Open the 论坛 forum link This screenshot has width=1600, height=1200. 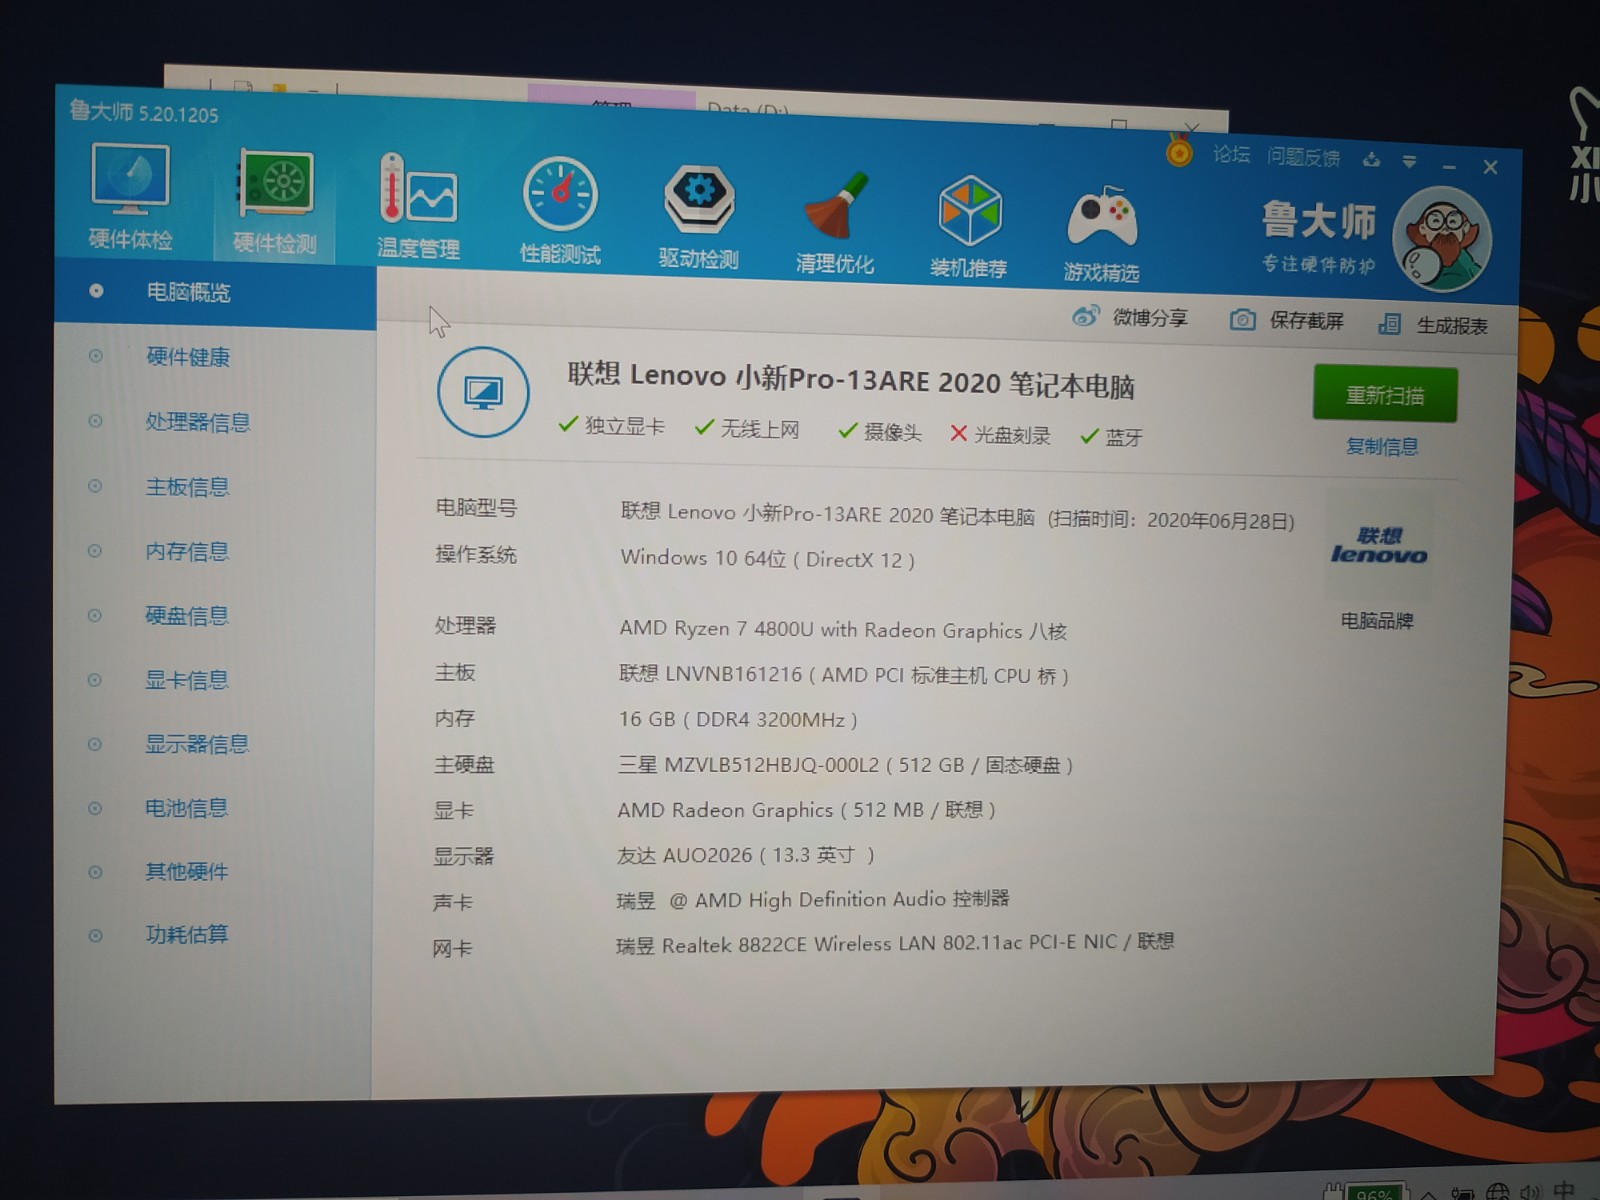[1231, 154]
